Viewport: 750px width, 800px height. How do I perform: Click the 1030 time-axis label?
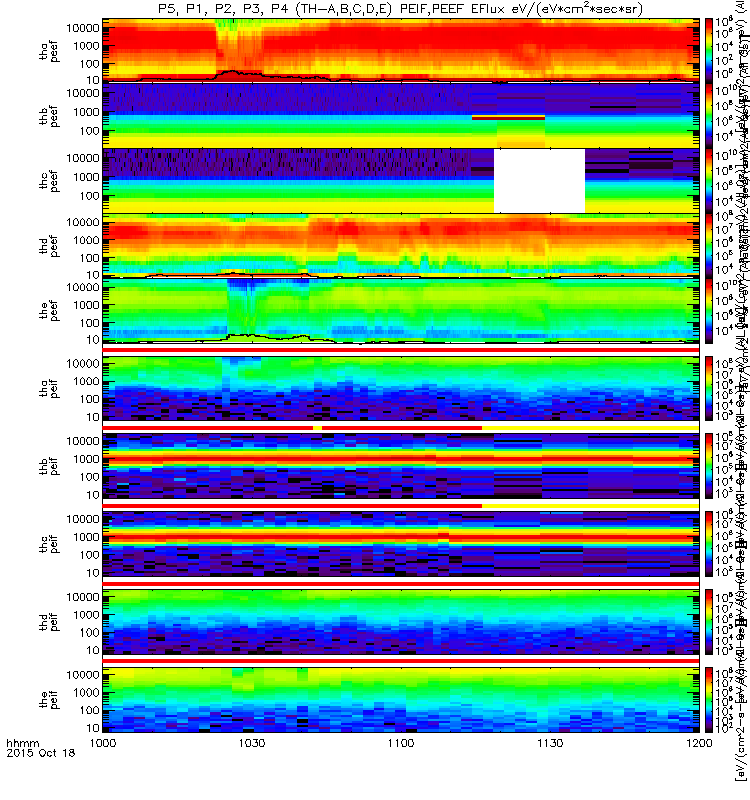tap(252, 743)
